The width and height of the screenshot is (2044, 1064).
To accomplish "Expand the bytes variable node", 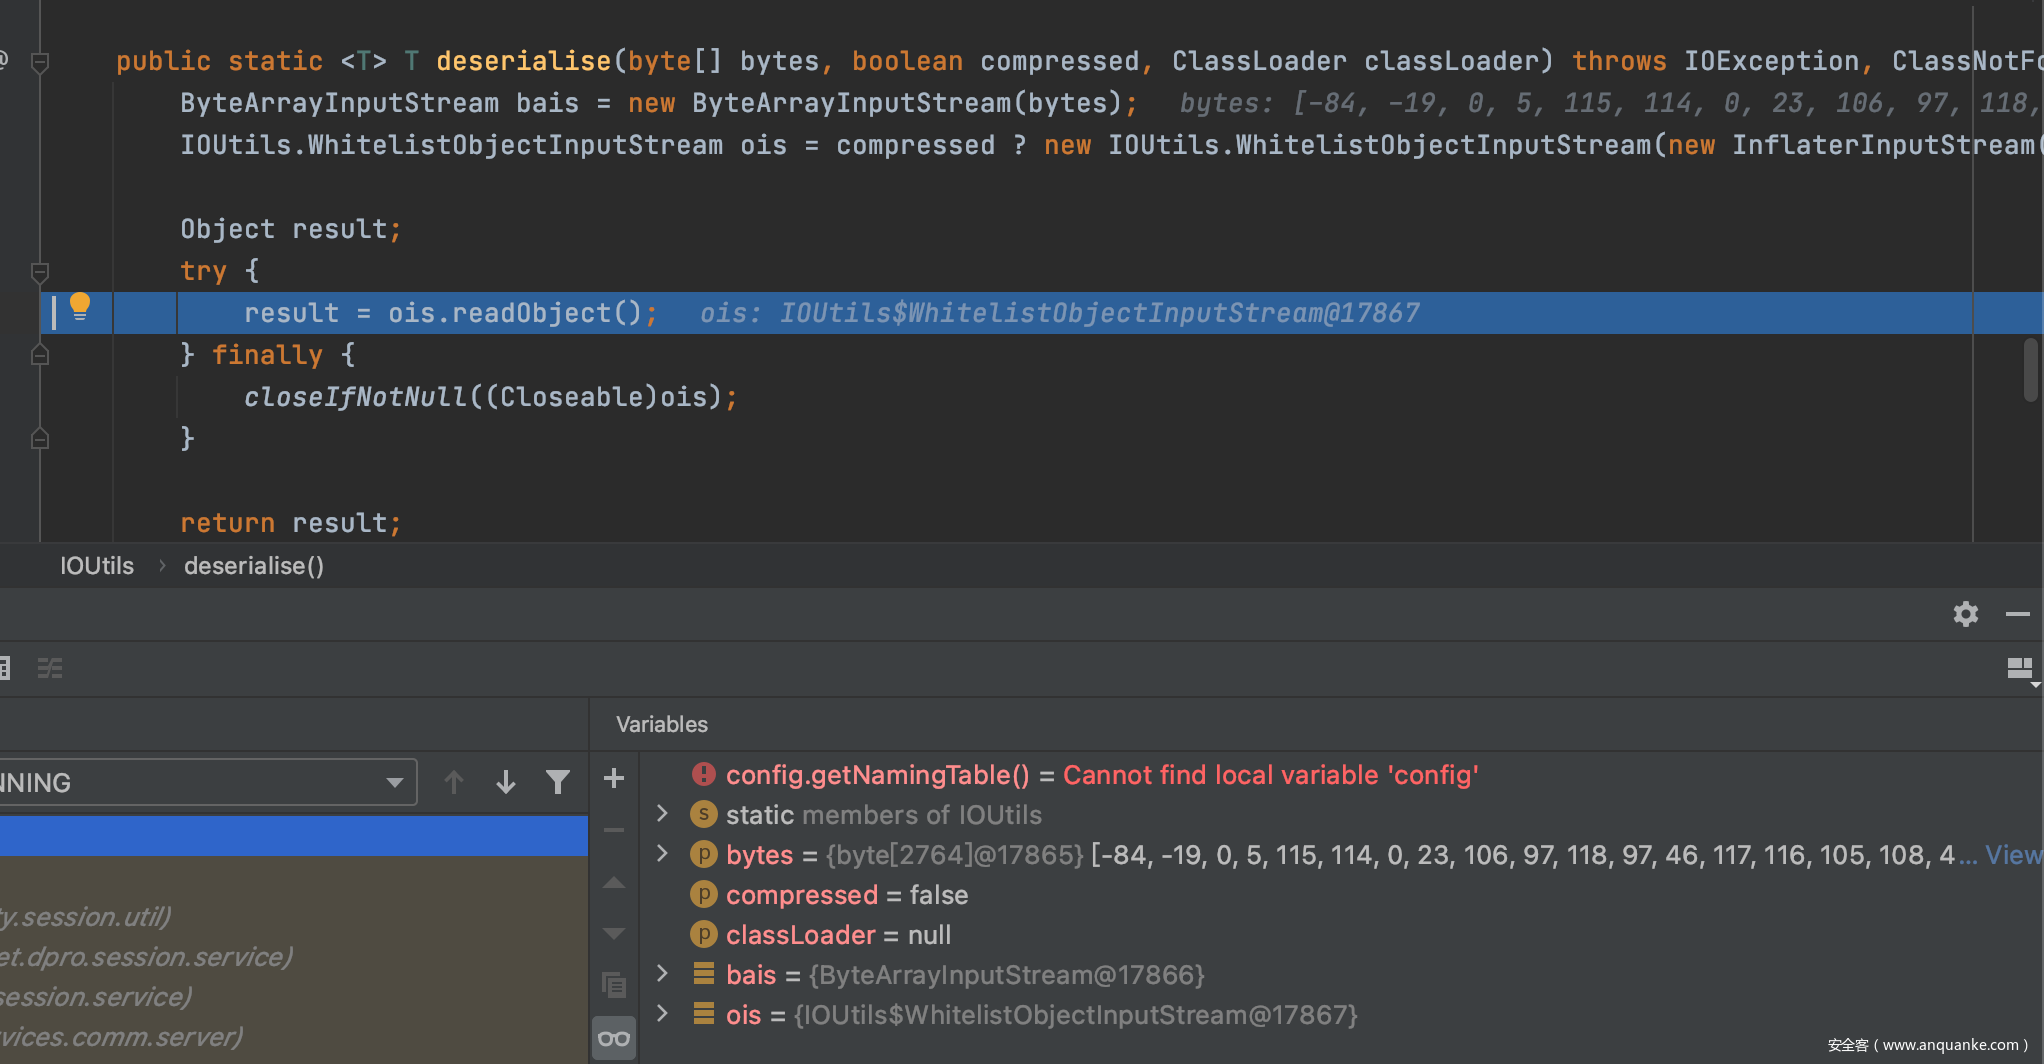I will [662, 854].
